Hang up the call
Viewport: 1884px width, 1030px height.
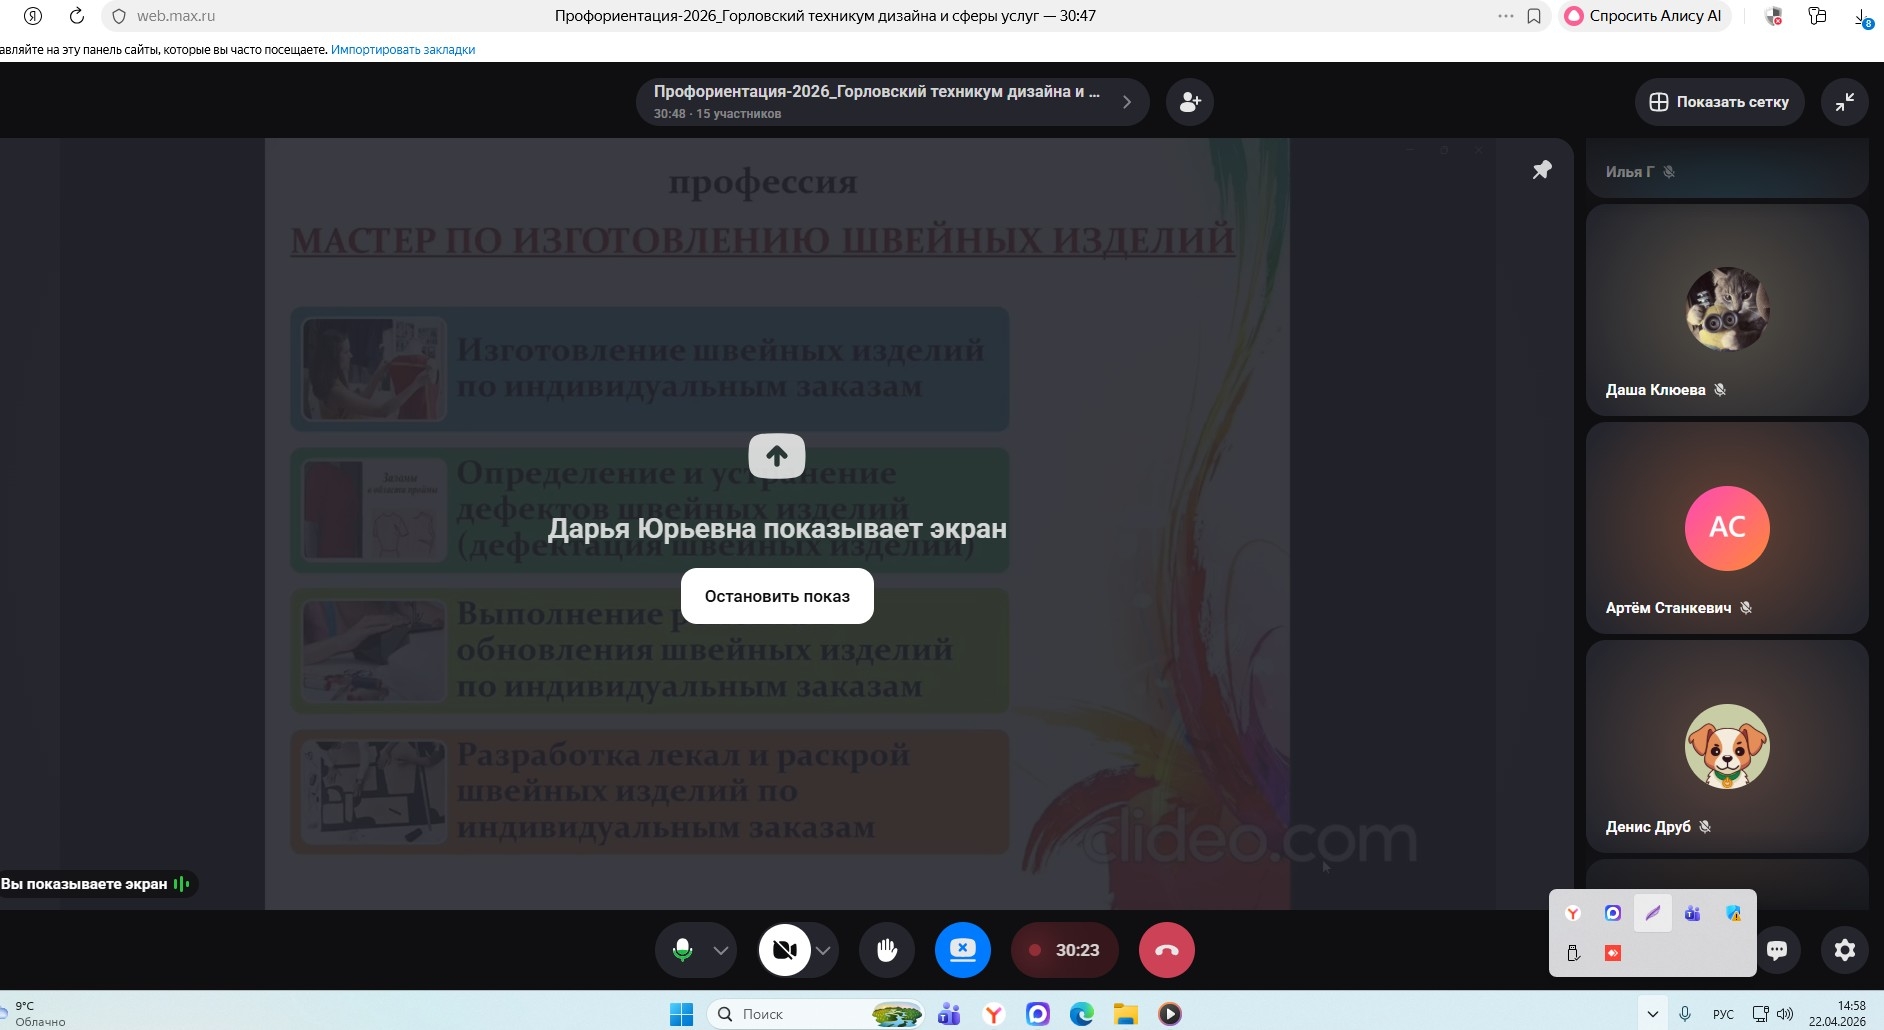(1167, 950)
